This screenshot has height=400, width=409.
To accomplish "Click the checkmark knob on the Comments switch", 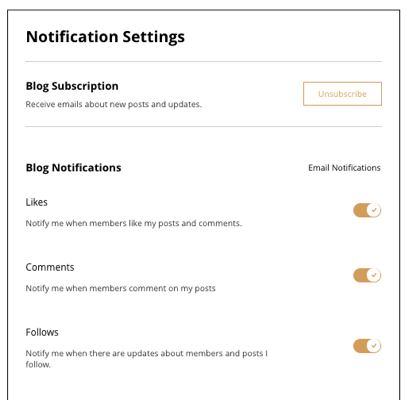I will coord(374,275).
